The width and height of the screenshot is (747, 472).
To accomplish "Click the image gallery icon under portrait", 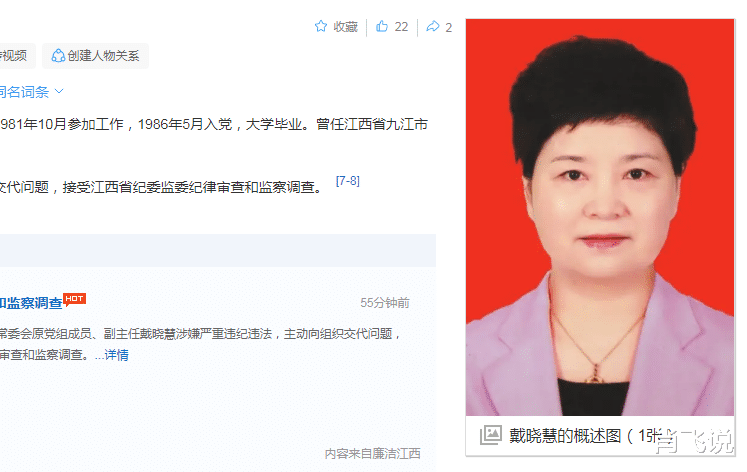I will click(x=491, y=435).
